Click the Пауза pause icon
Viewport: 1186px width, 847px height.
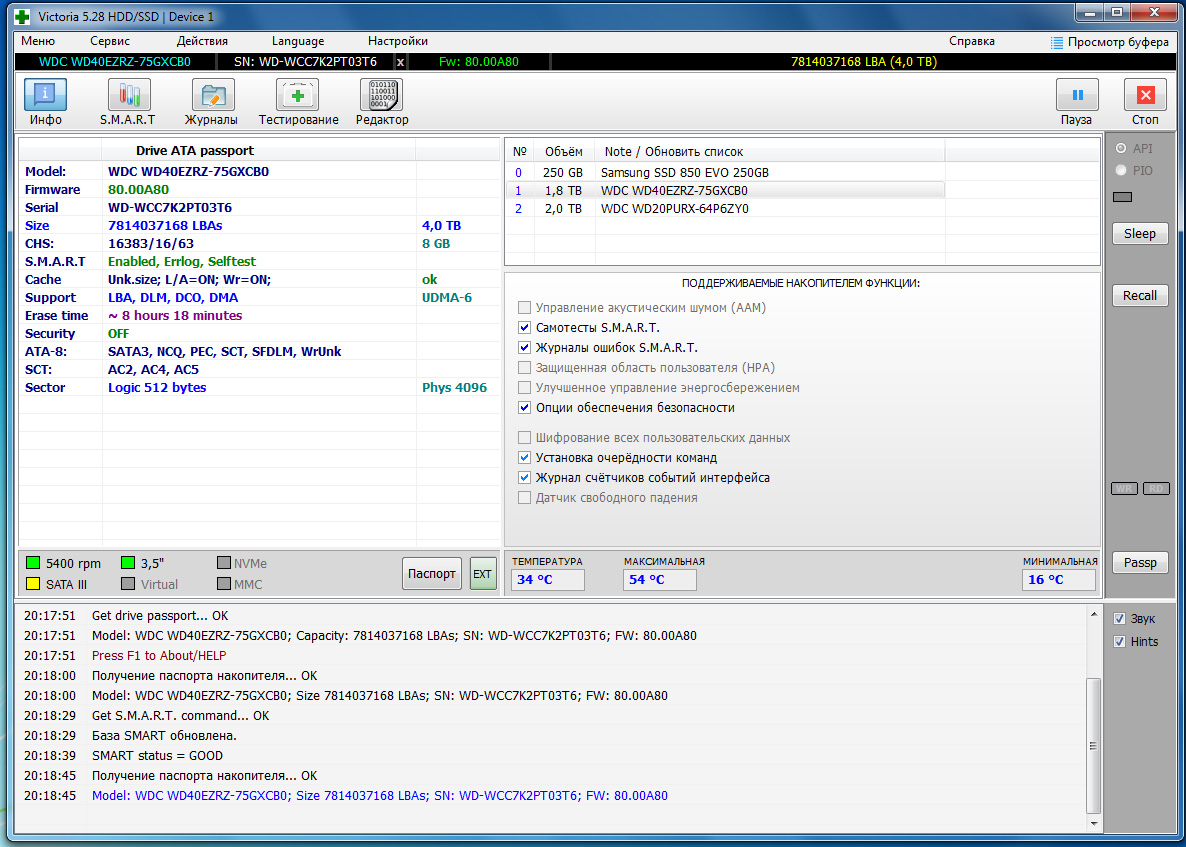click(1077, 95)
